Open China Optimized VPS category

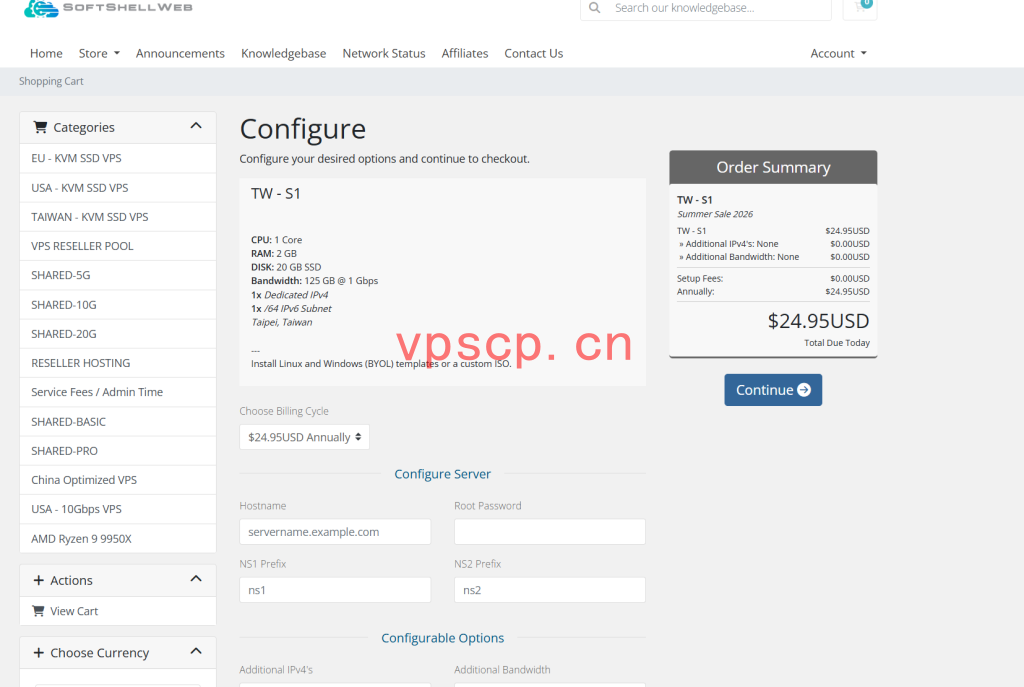click(x=118, y=480)
